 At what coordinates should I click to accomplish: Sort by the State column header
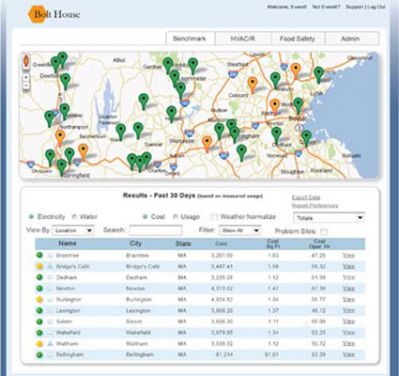(183, 244)
